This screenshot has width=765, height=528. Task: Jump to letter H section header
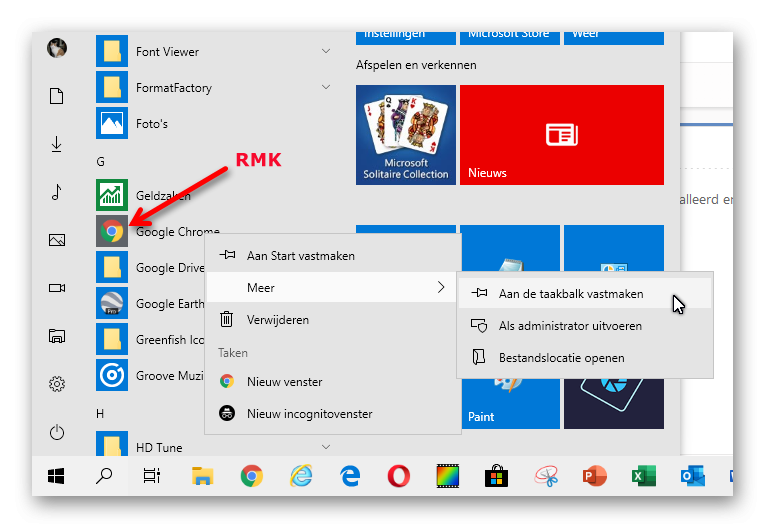[x=100, y=414]
